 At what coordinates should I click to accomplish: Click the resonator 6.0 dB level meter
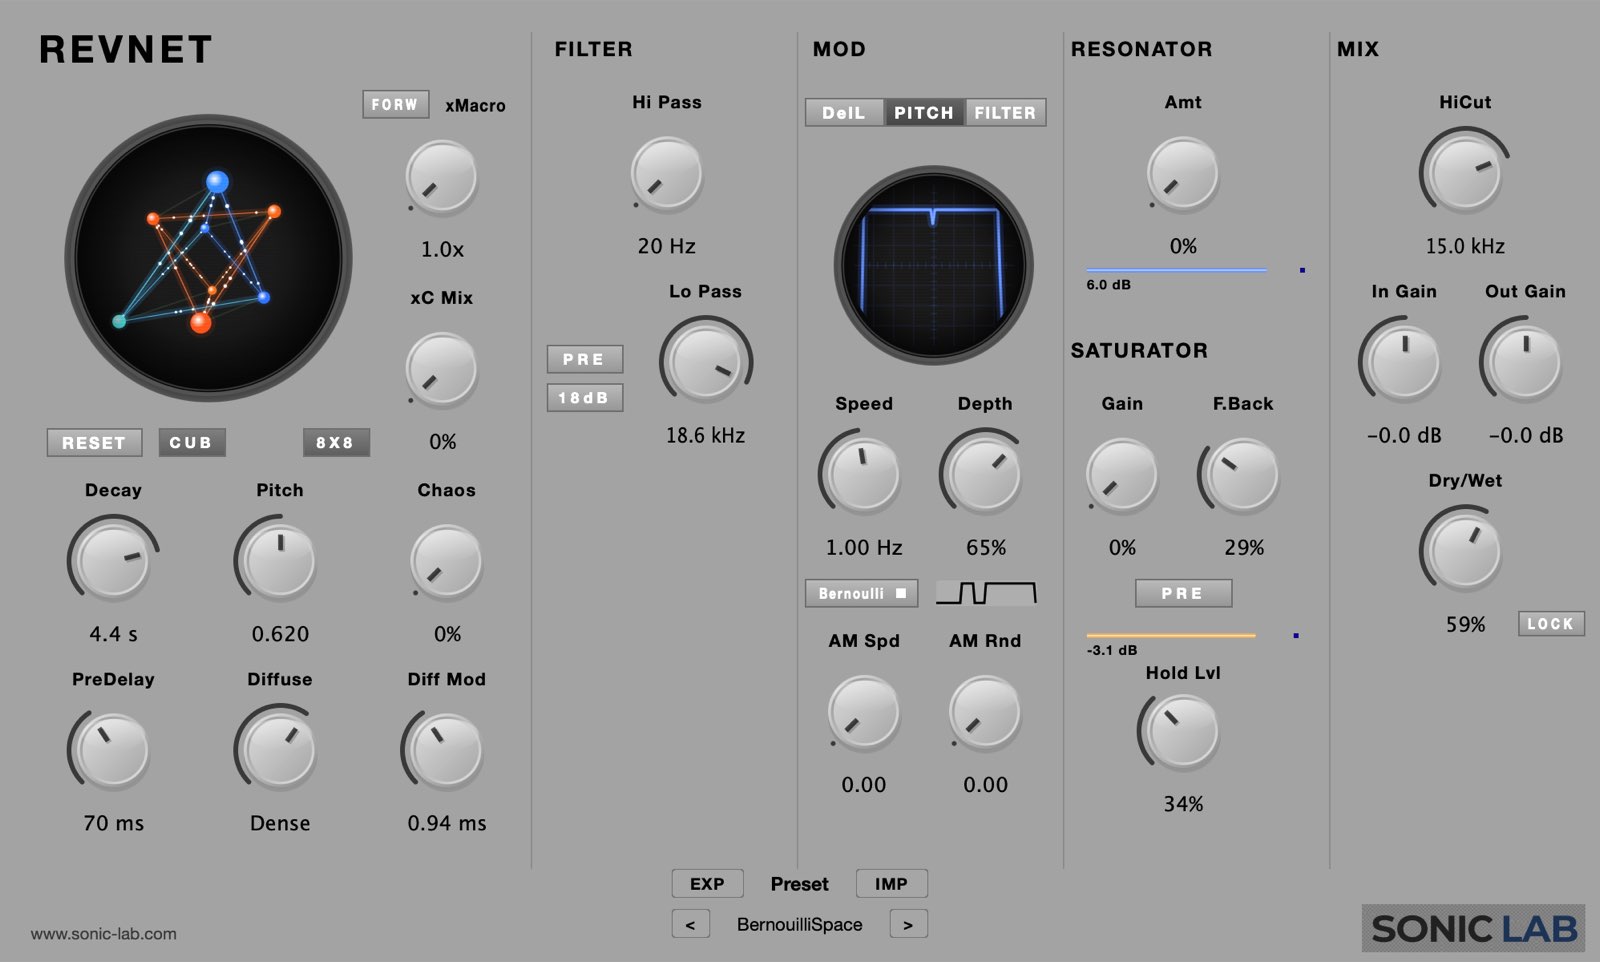coord(1196,270)
